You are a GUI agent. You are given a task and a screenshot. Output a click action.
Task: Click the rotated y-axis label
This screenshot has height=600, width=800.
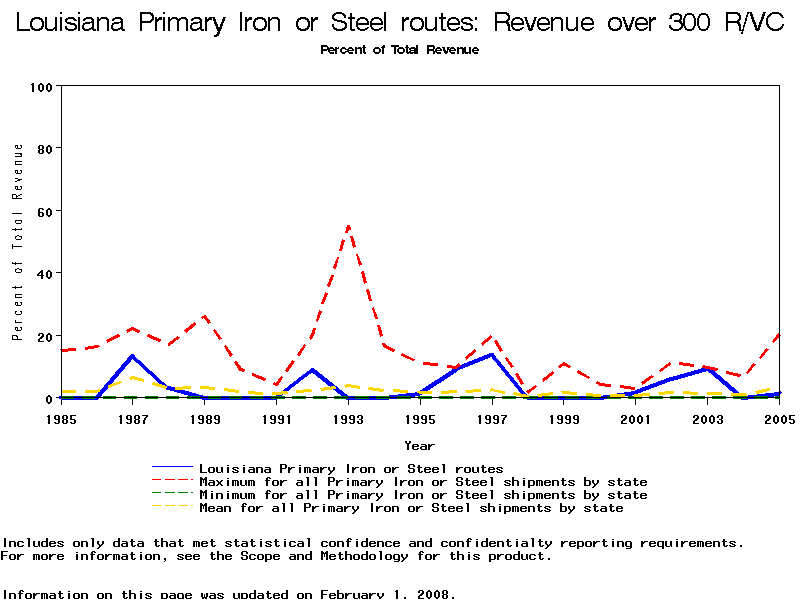(18, 241)
